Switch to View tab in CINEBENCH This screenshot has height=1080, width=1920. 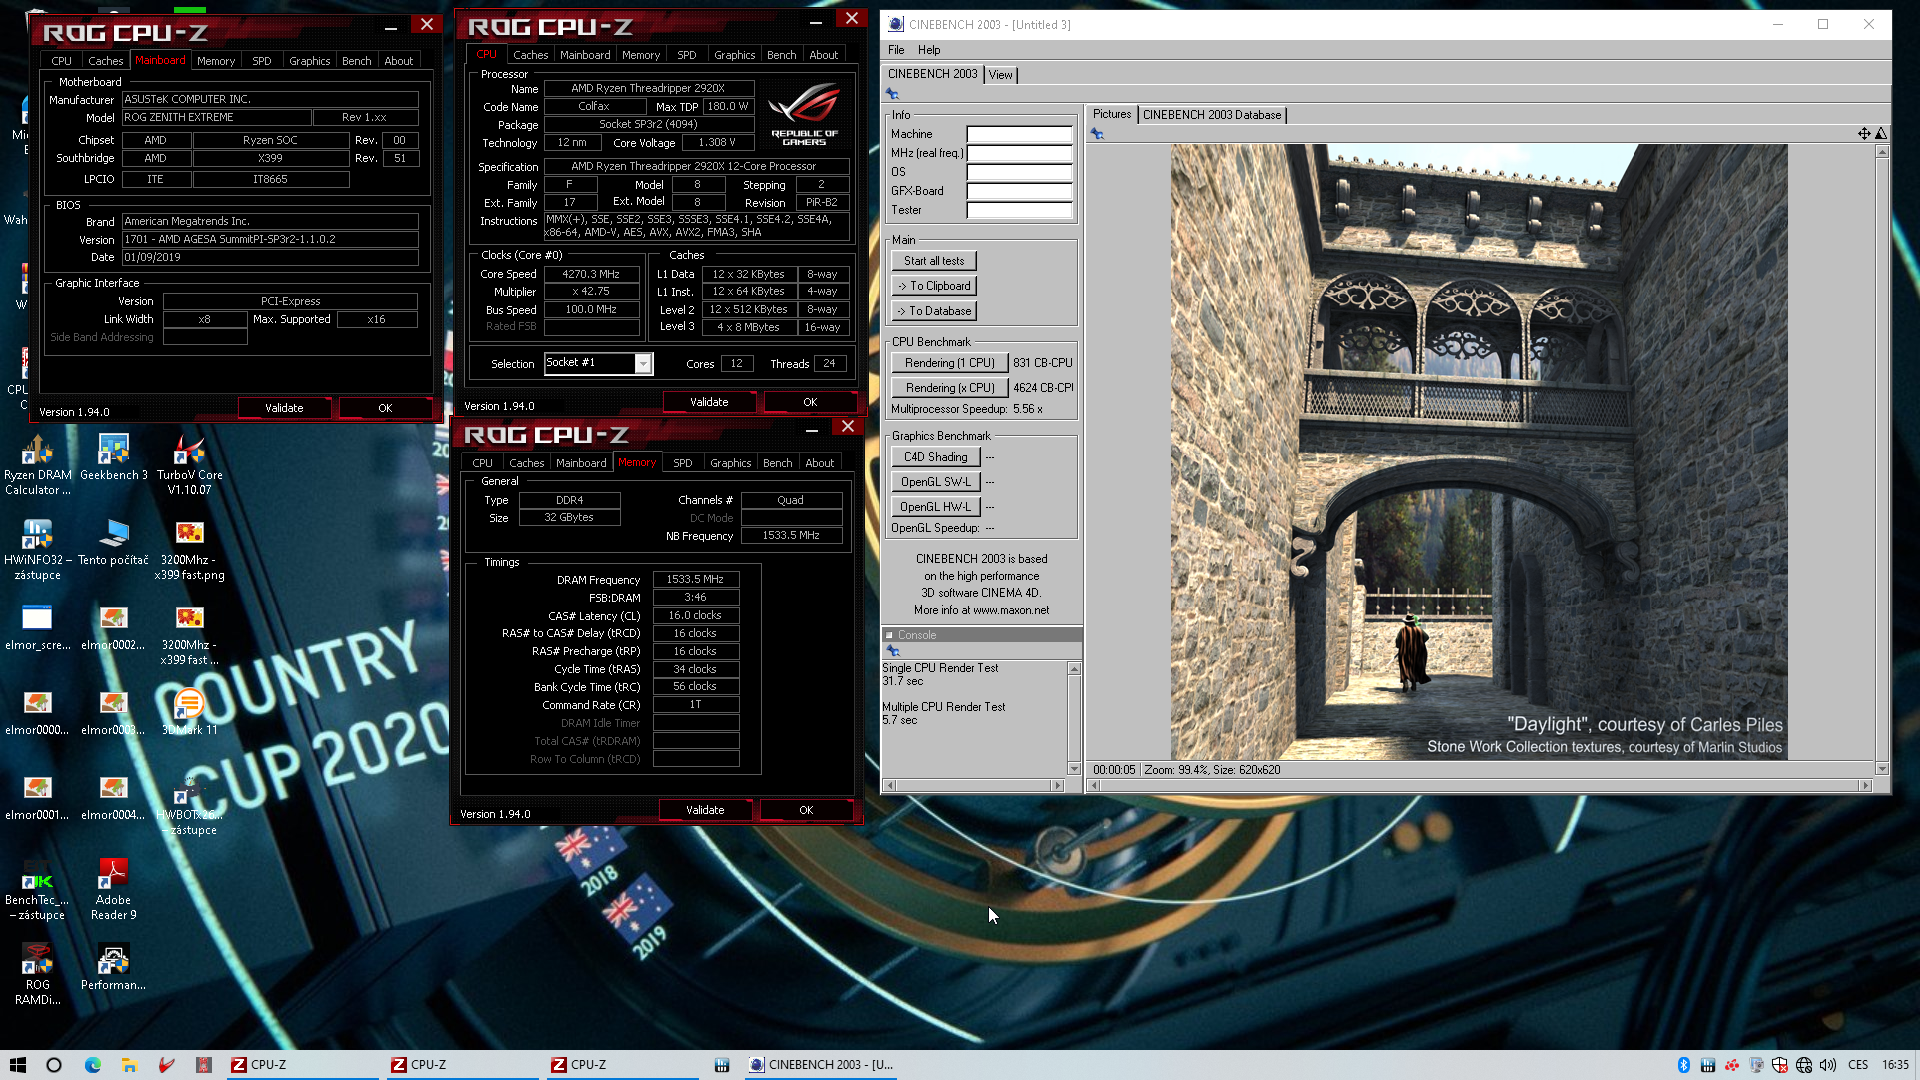click(x=1000, y=75)
